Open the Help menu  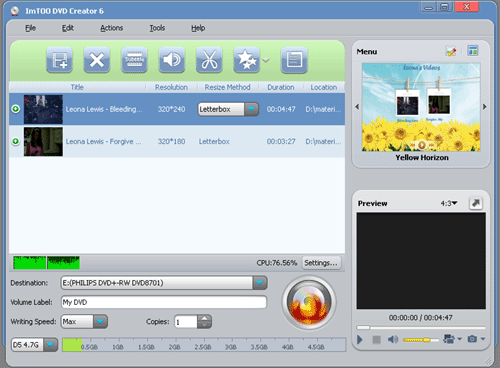pos(198,28)
